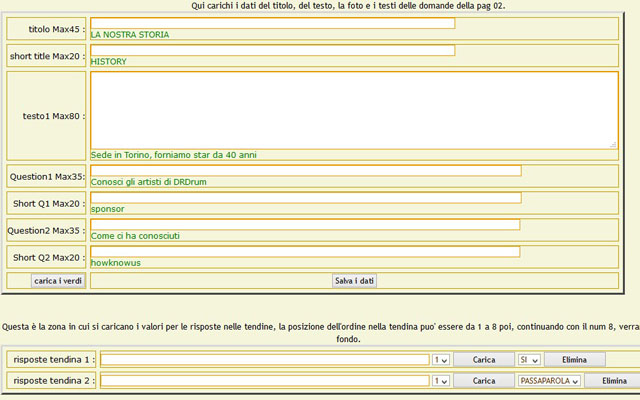This screenshot has width=640, height=400.
Task: Click the short title Max20 text field
Action: tap(272, 50)
